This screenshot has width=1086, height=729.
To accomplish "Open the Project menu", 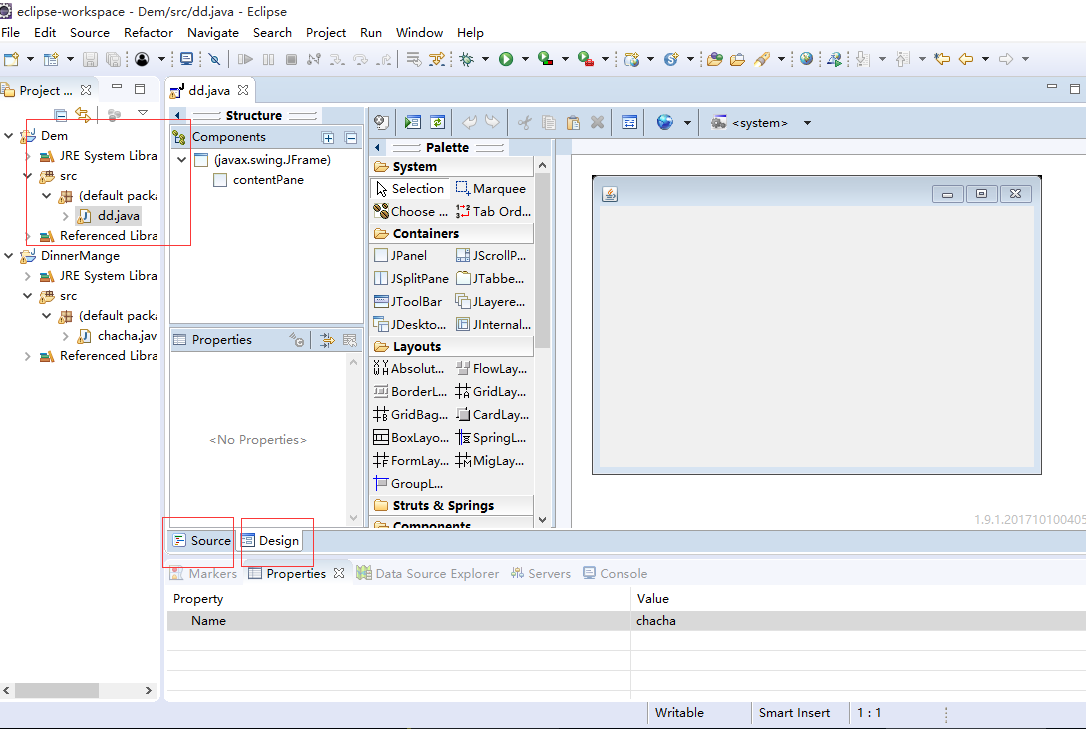I will pos(326,33).
